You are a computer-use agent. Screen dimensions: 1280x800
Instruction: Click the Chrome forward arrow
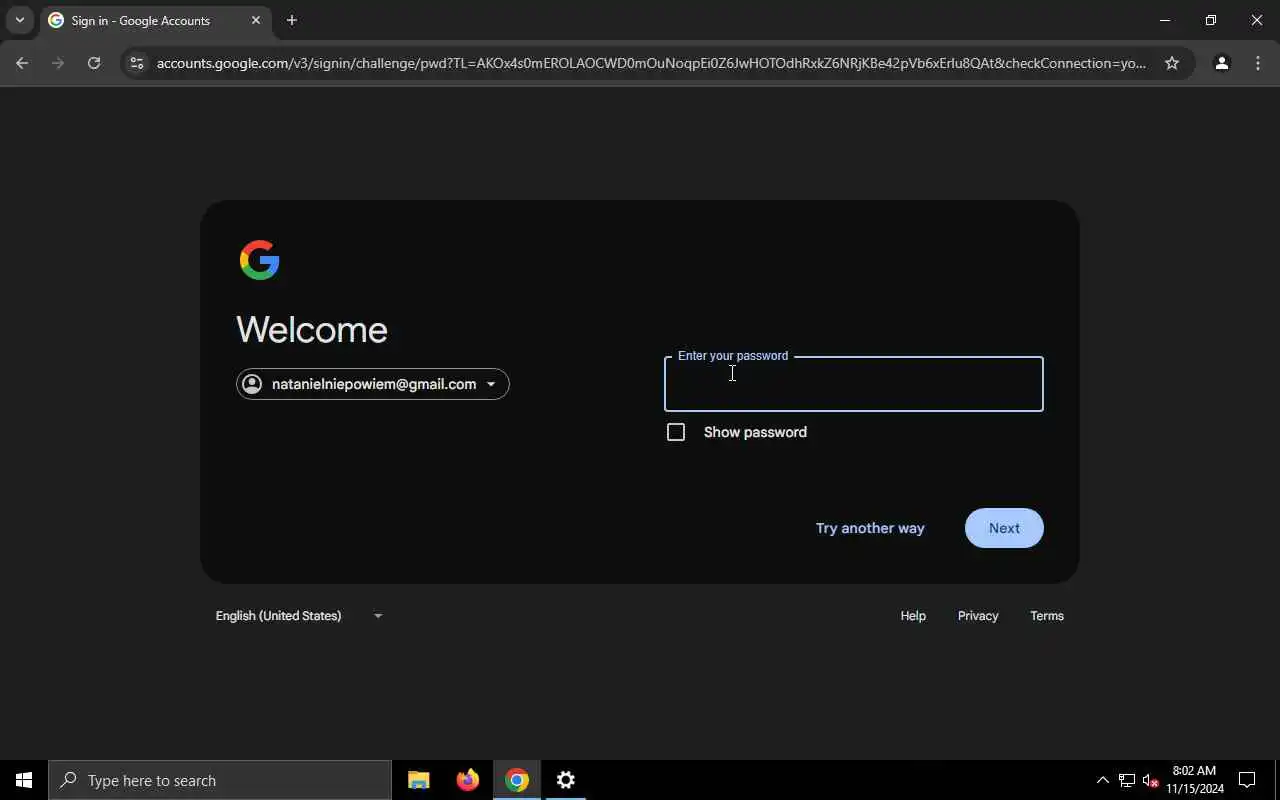[58, 63]
